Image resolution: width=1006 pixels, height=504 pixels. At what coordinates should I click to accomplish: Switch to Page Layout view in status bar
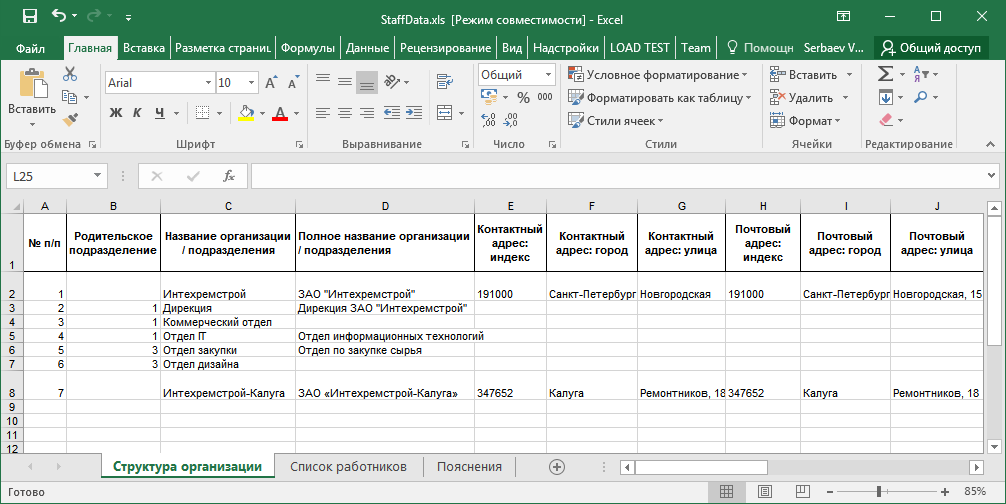tap(765, 492)
